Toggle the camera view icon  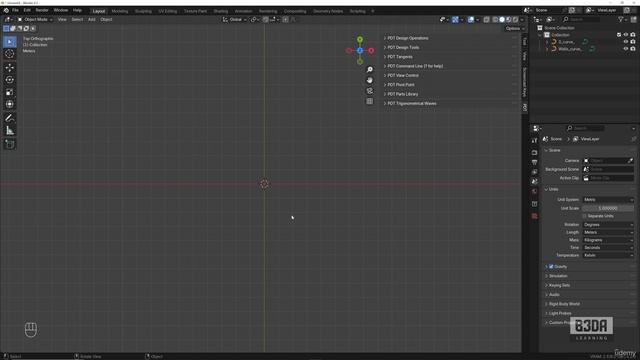pos(369,91)
